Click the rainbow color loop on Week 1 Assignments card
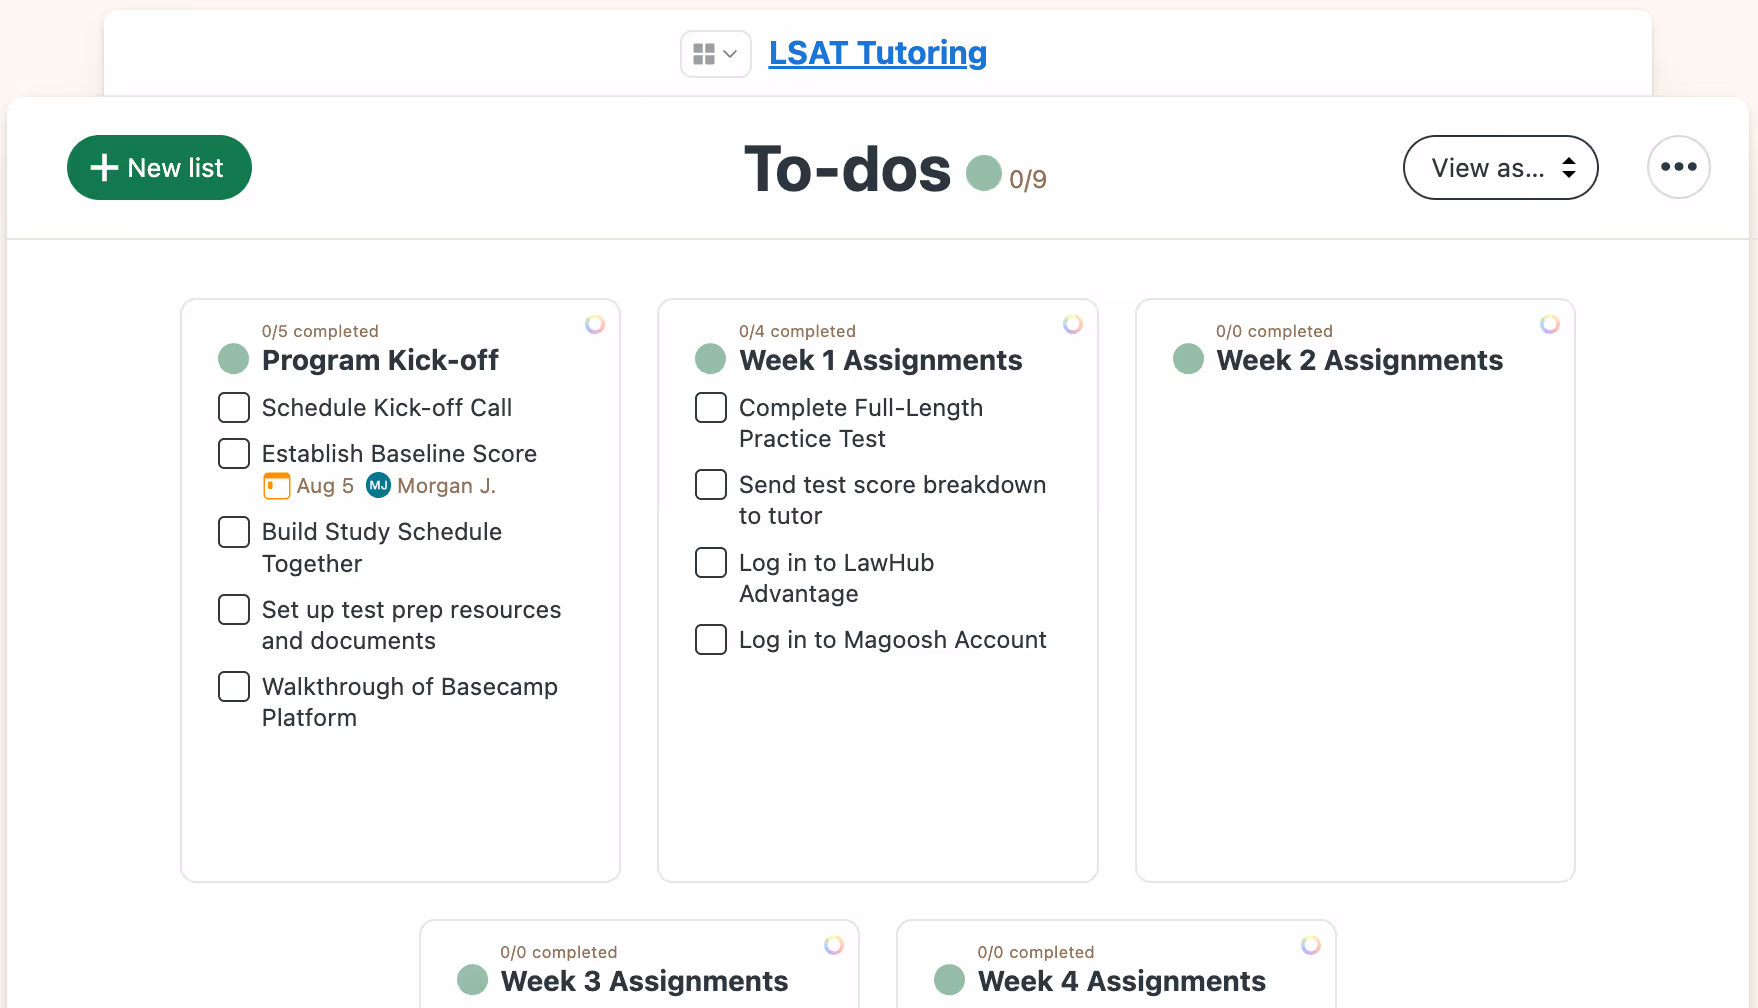The image size is (1758, 1008). point(1073,324)
